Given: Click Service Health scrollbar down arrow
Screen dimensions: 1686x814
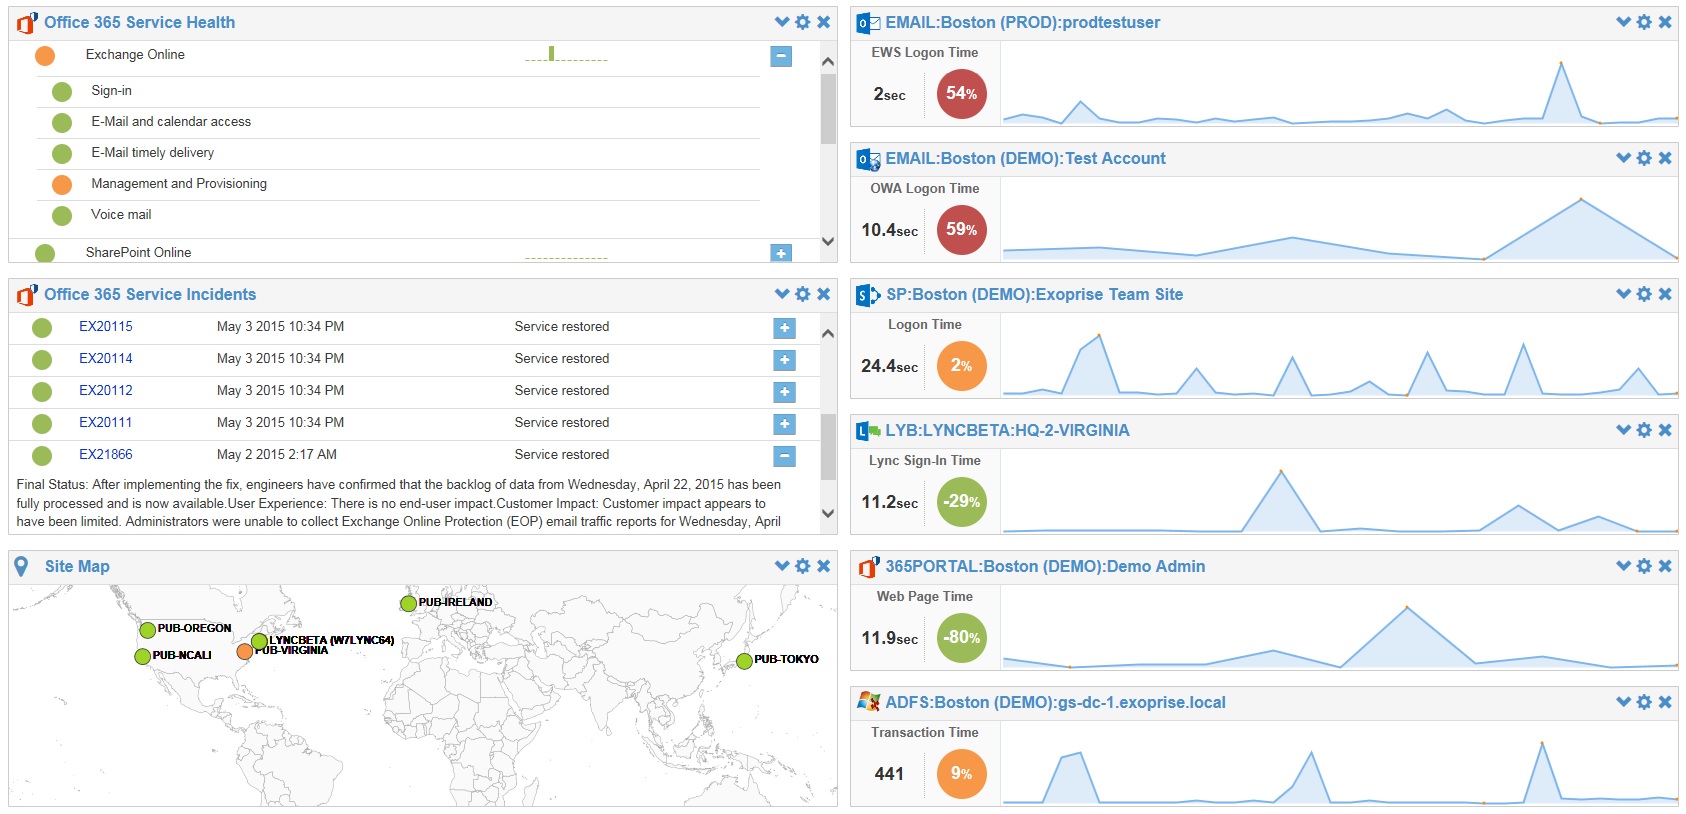Looking at the screenshot, I should [x=827, y=241].
